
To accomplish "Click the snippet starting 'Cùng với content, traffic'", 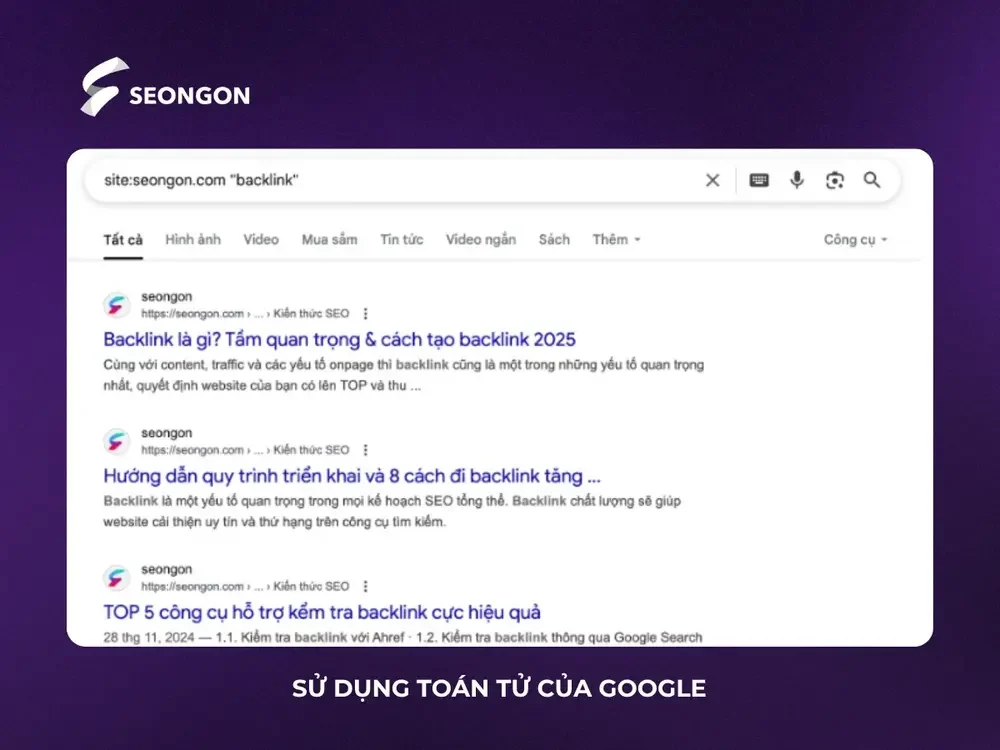I will (x=404, y=375).
